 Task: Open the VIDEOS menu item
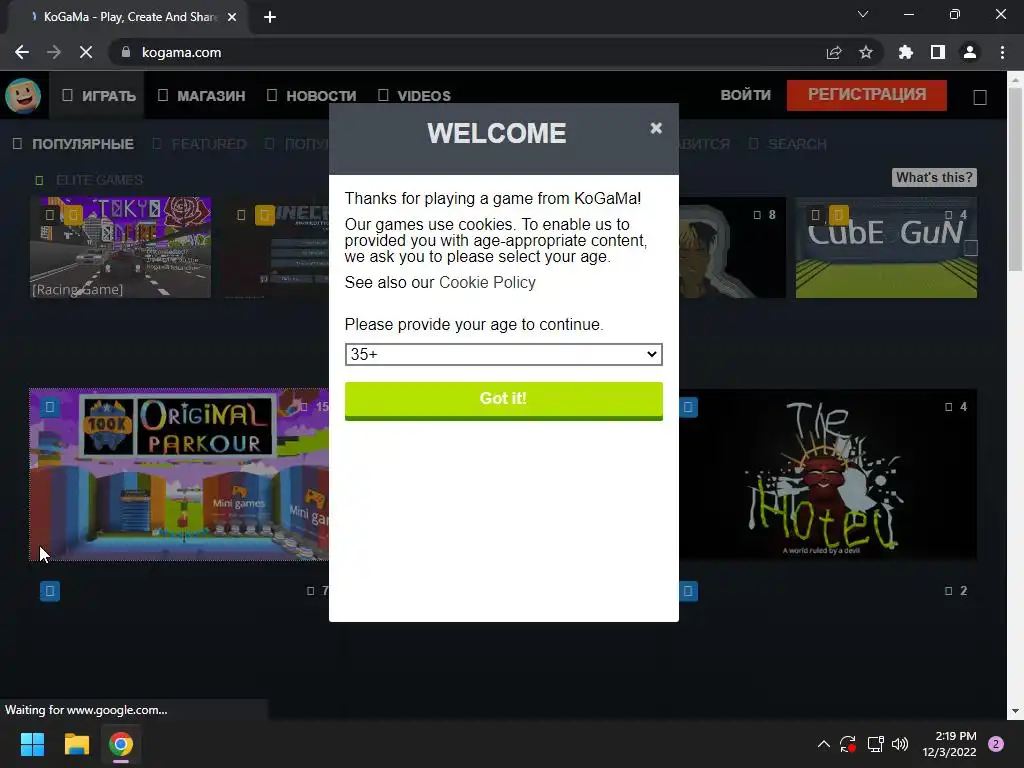pyautogui.click(x=414, y=95)
